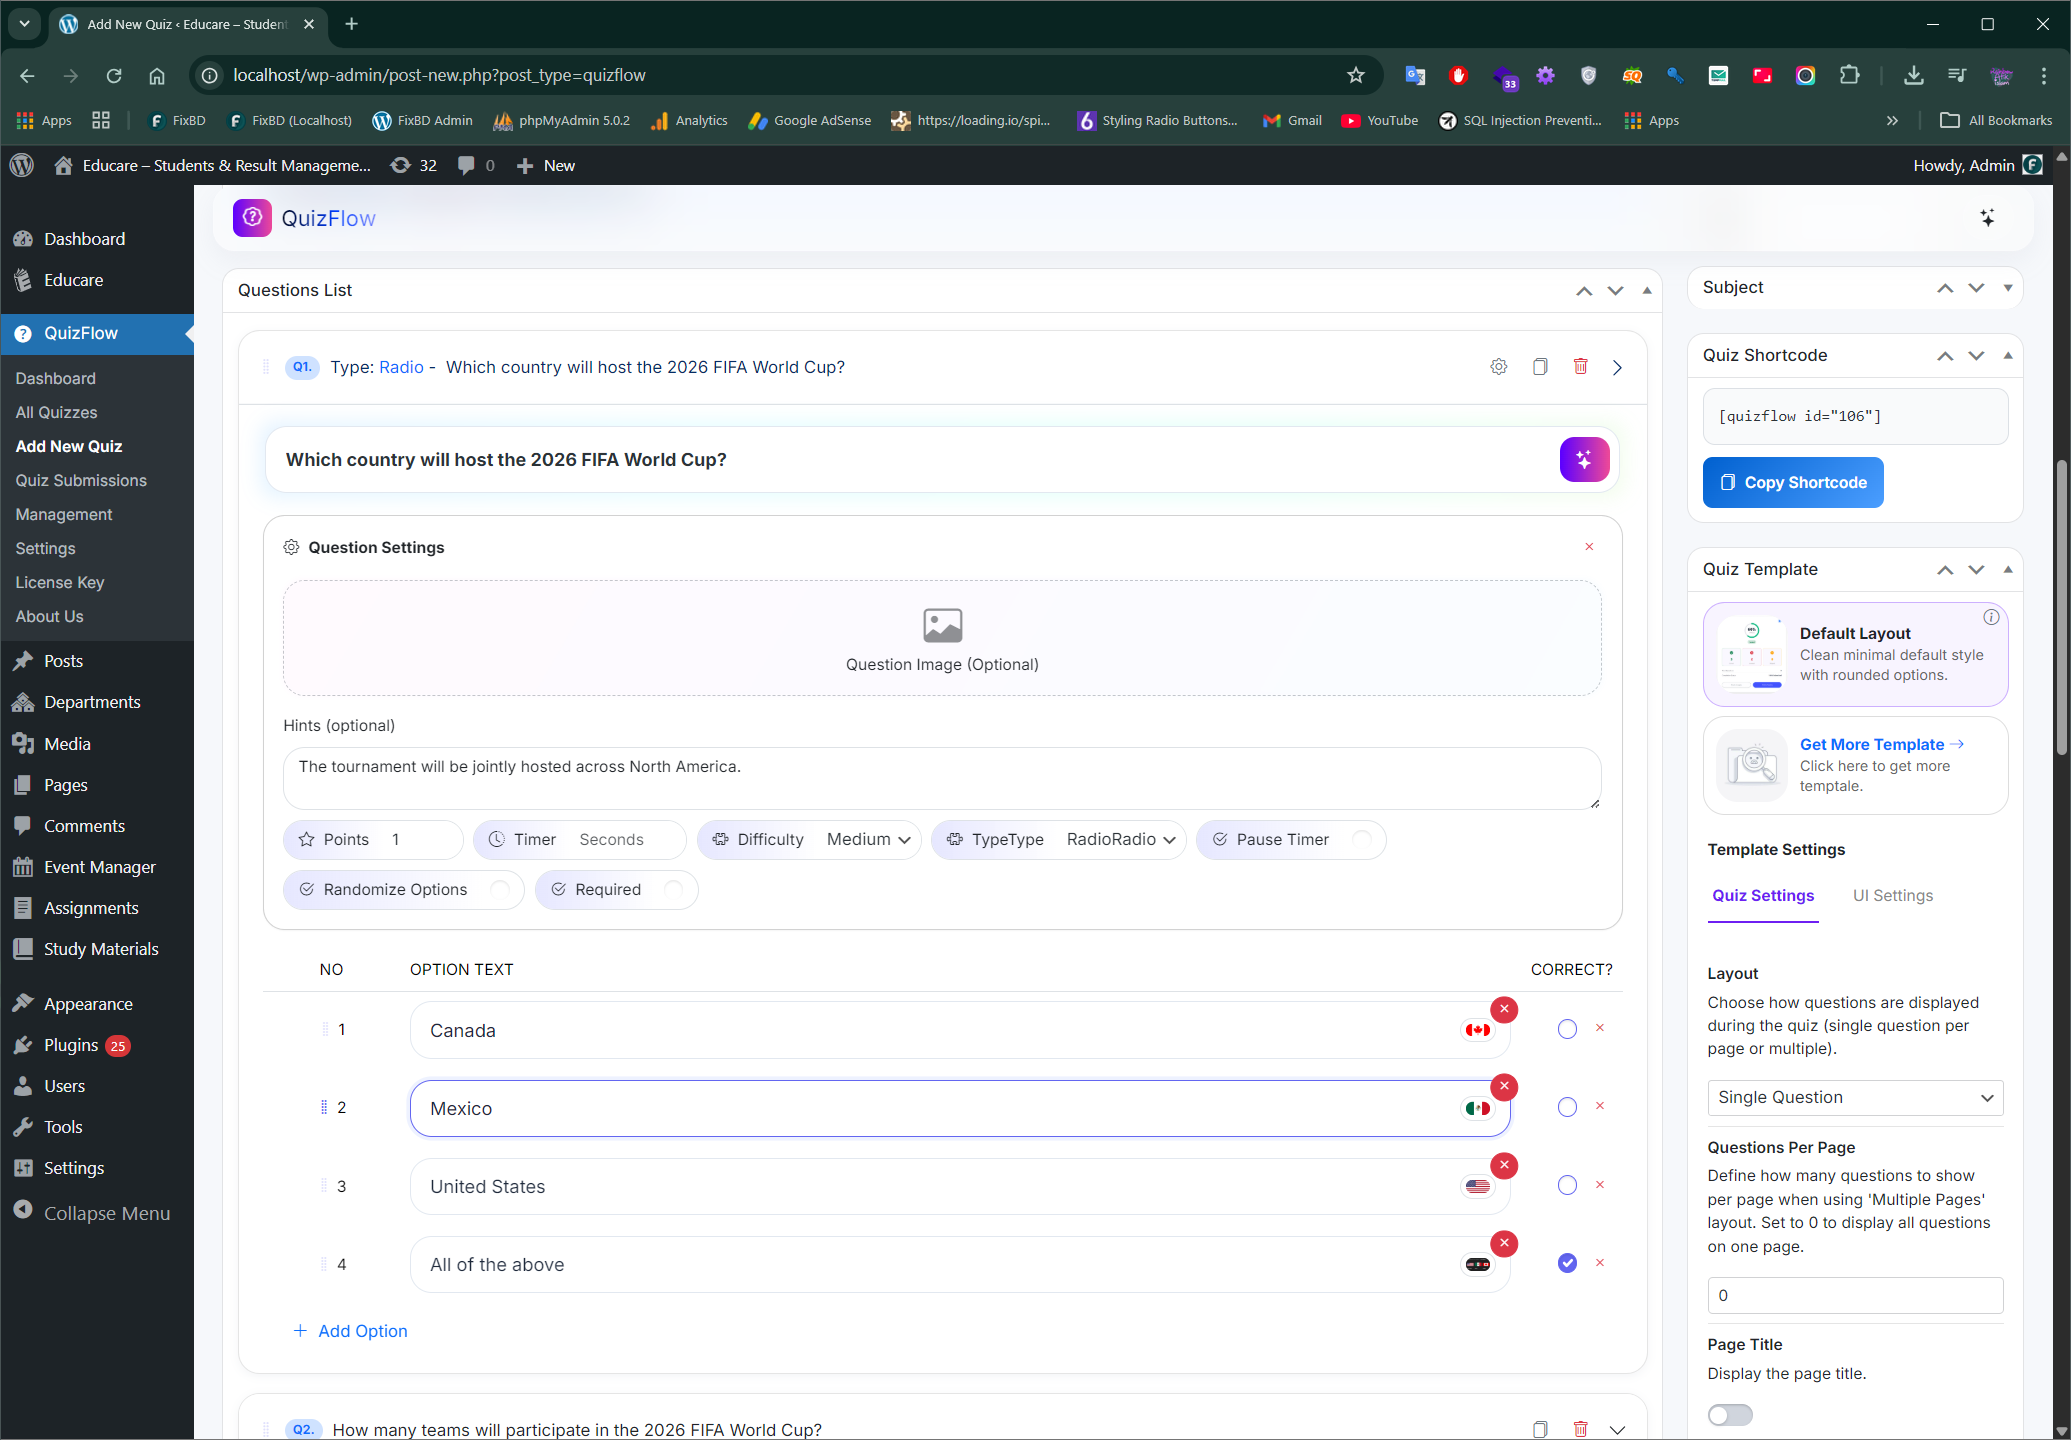
Task: Click the Questions Per Page number field
Action: pyautogui.click(x=1855, y=1295)
